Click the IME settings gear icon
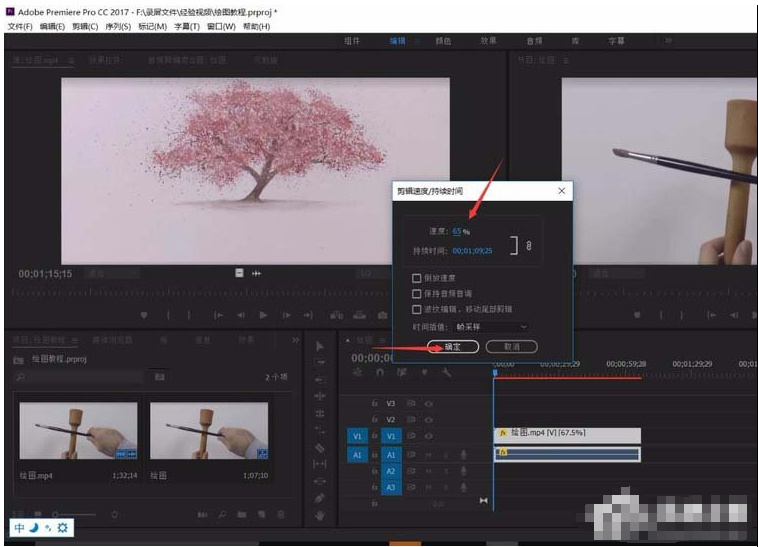Image resolution: width=758 pixels, height=547 pixels. coord(61,526)
